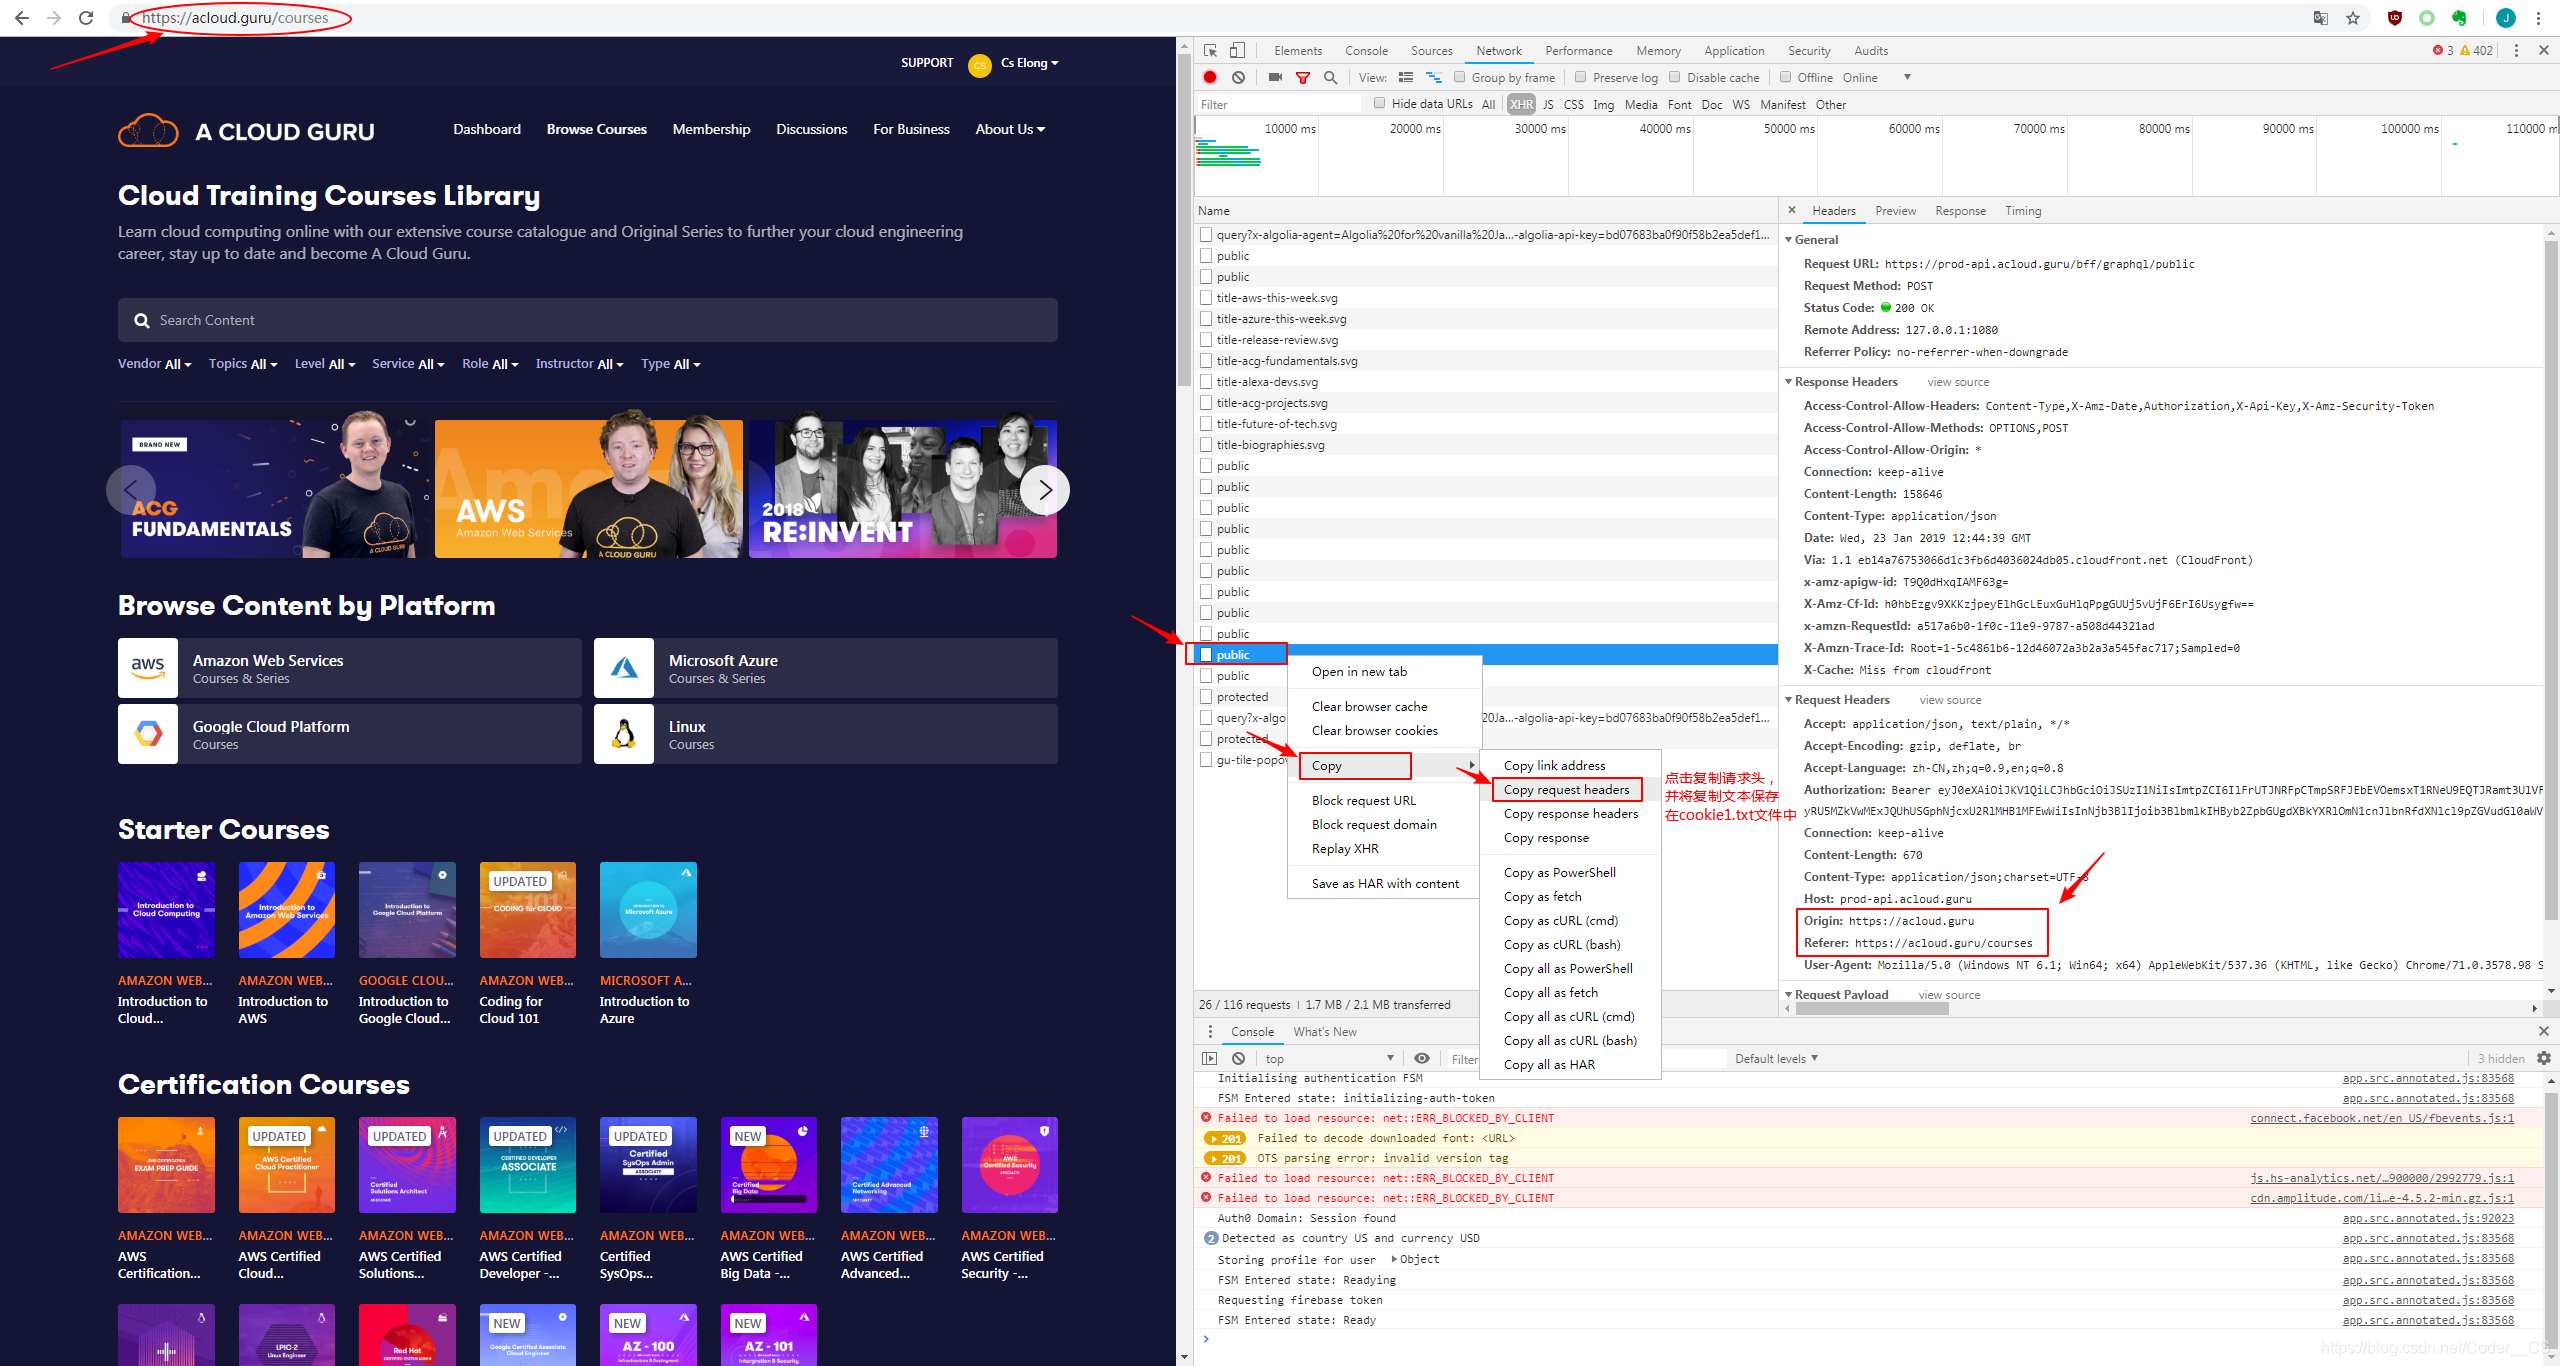Open the Chrome three-dot menu
The image size is (2560, 1366).
[2538, 18]
